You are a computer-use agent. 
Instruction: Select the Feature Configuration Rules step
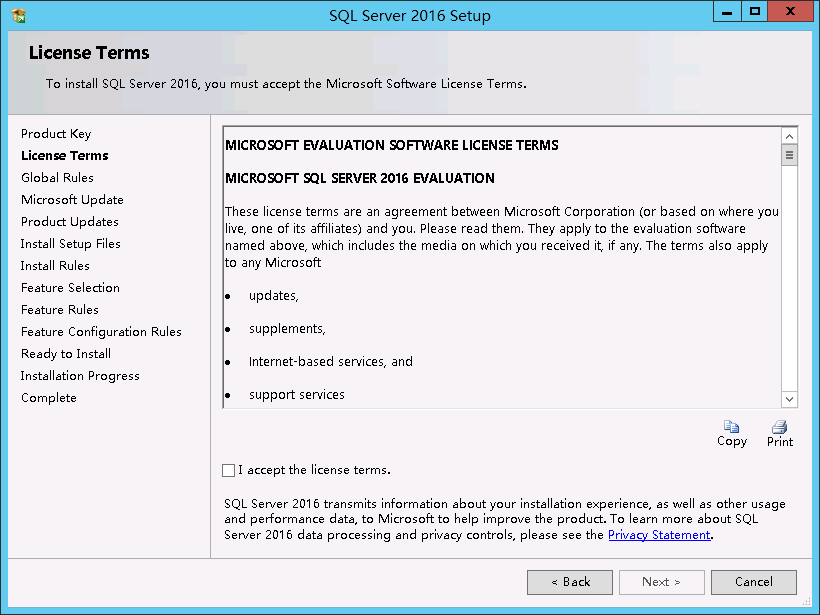point(101,332)
